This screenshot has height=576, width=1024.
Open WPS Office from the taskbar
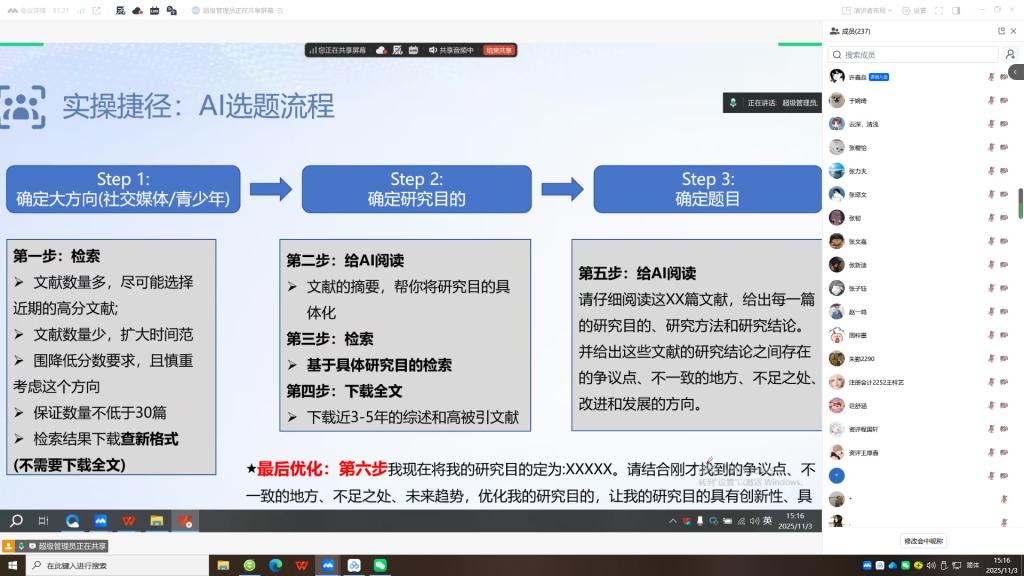tap(301, 565)
